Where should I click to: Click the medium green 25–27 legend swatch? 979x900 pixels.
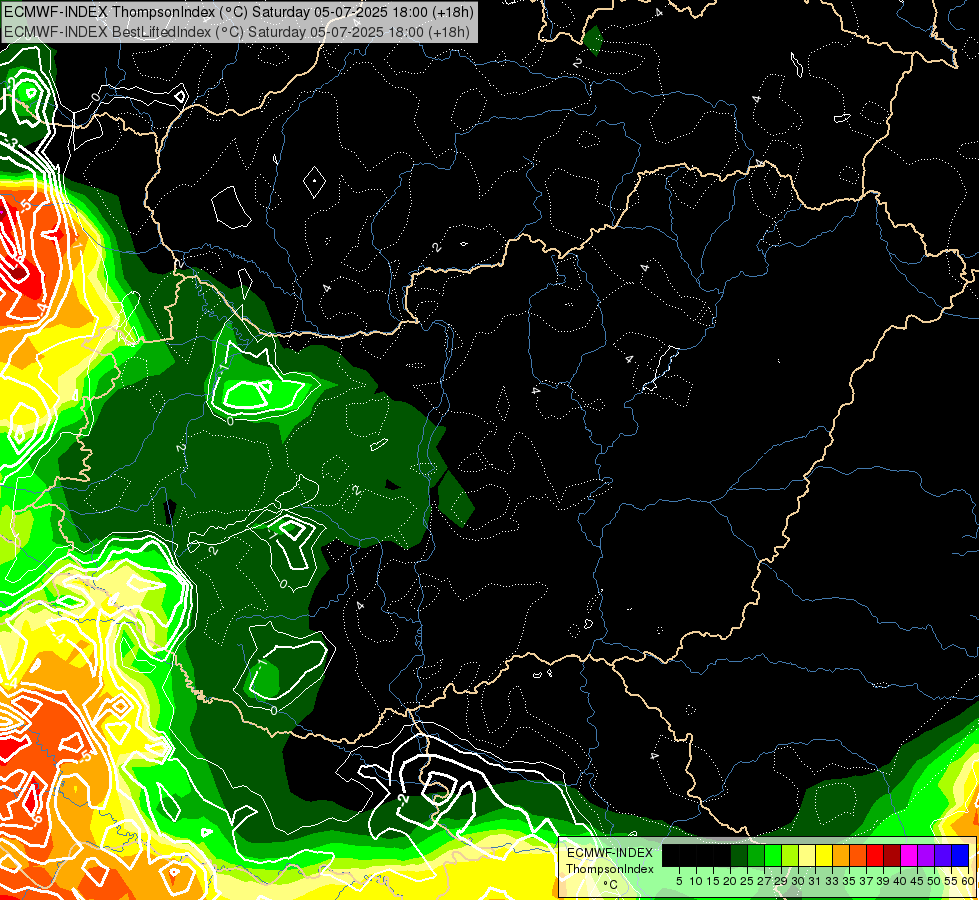(x=756, y=856)
